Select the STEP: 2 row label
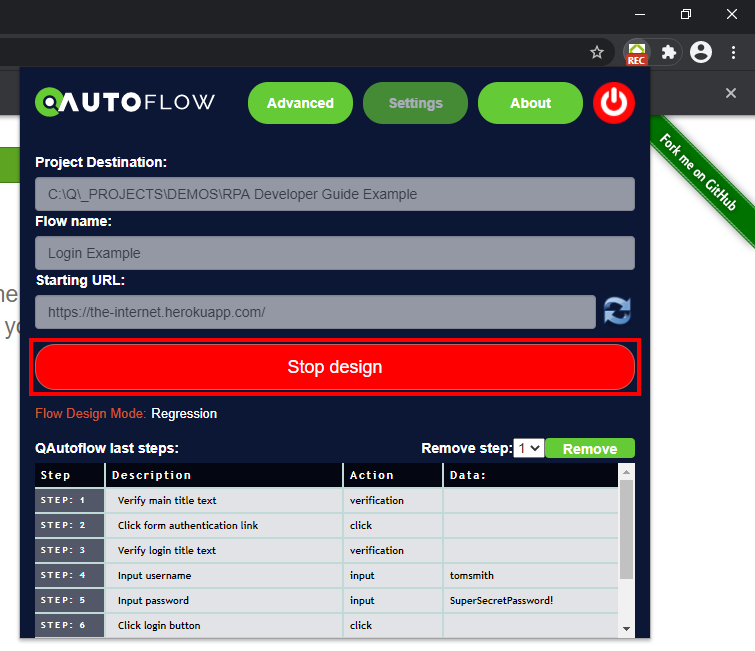Screen dimensions: 755x651 (70, 525)
